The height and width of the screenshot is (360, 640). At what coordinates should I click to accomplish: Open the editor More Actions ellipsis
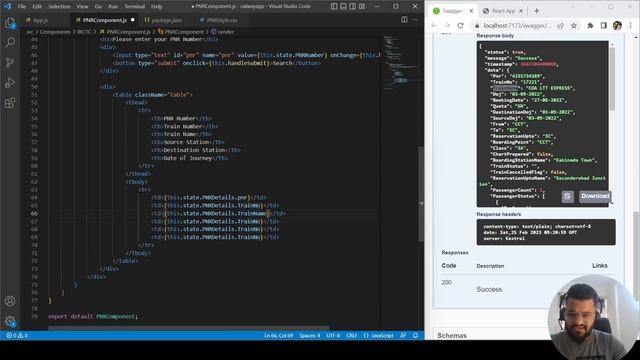[415, 20]
